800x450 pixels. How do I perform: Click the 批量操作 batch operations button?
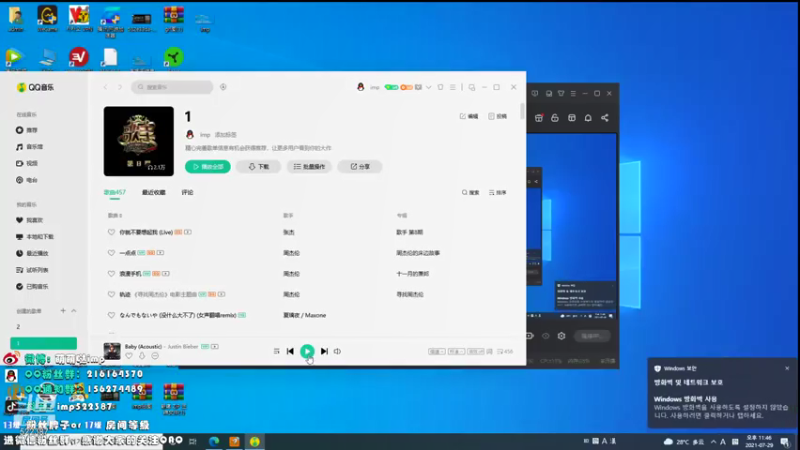pos(309,167)
